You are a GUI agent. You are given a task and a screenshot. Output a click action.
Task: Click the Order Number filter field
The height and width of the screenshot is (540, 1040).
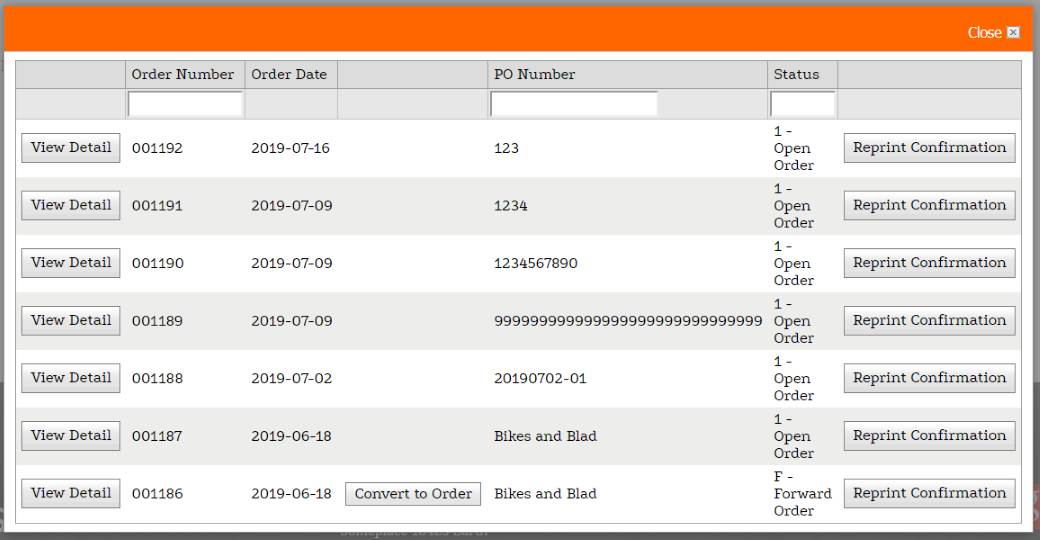[x=185, y=104]
